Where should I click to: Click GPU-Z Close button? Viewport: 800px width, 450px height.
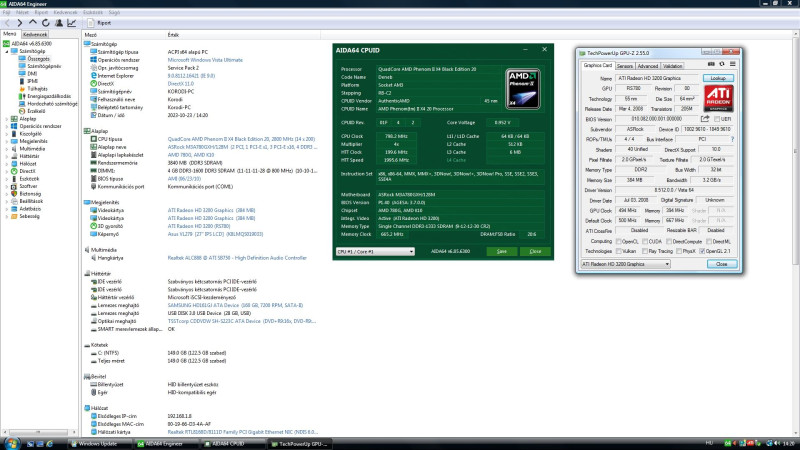[x=721, y=264]
